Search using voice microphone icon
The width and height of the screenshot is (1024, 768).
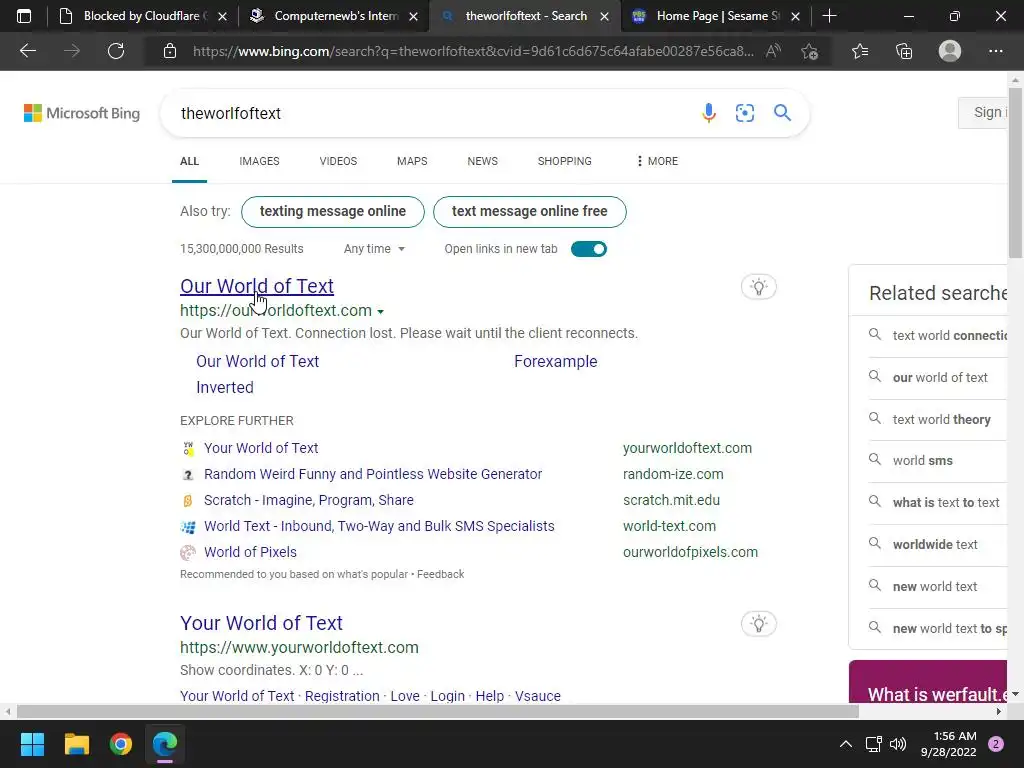[x=709, y=113]
